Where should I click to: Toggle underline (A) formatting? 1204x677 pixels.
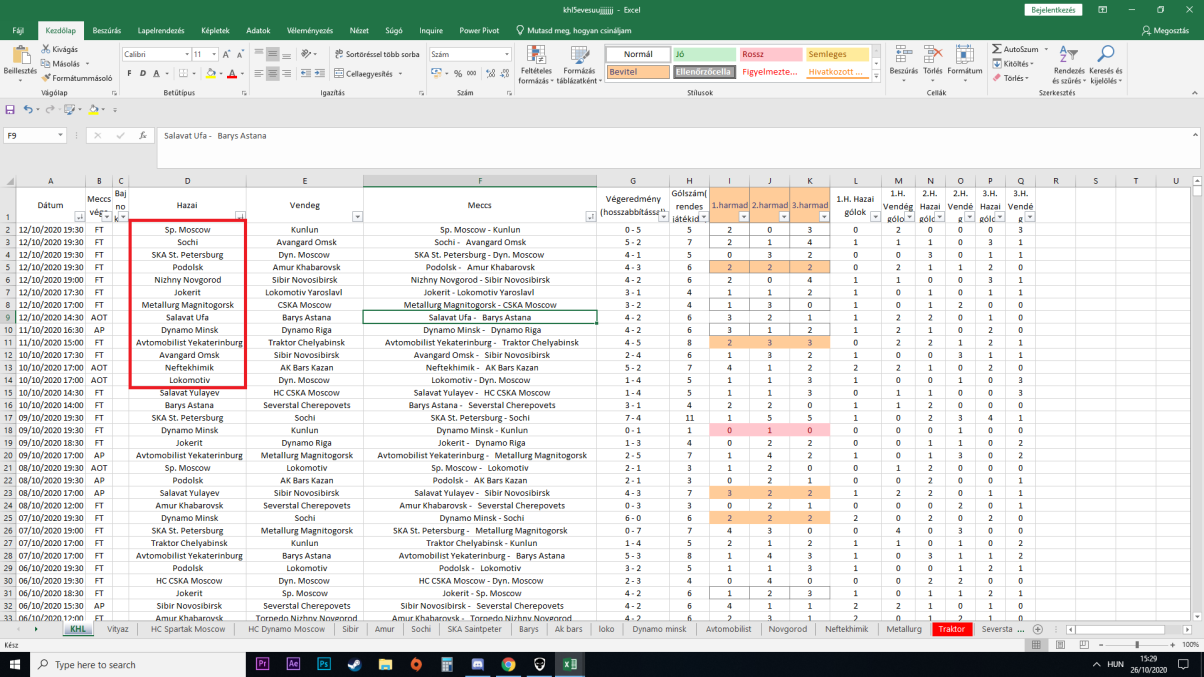(157, 74)
